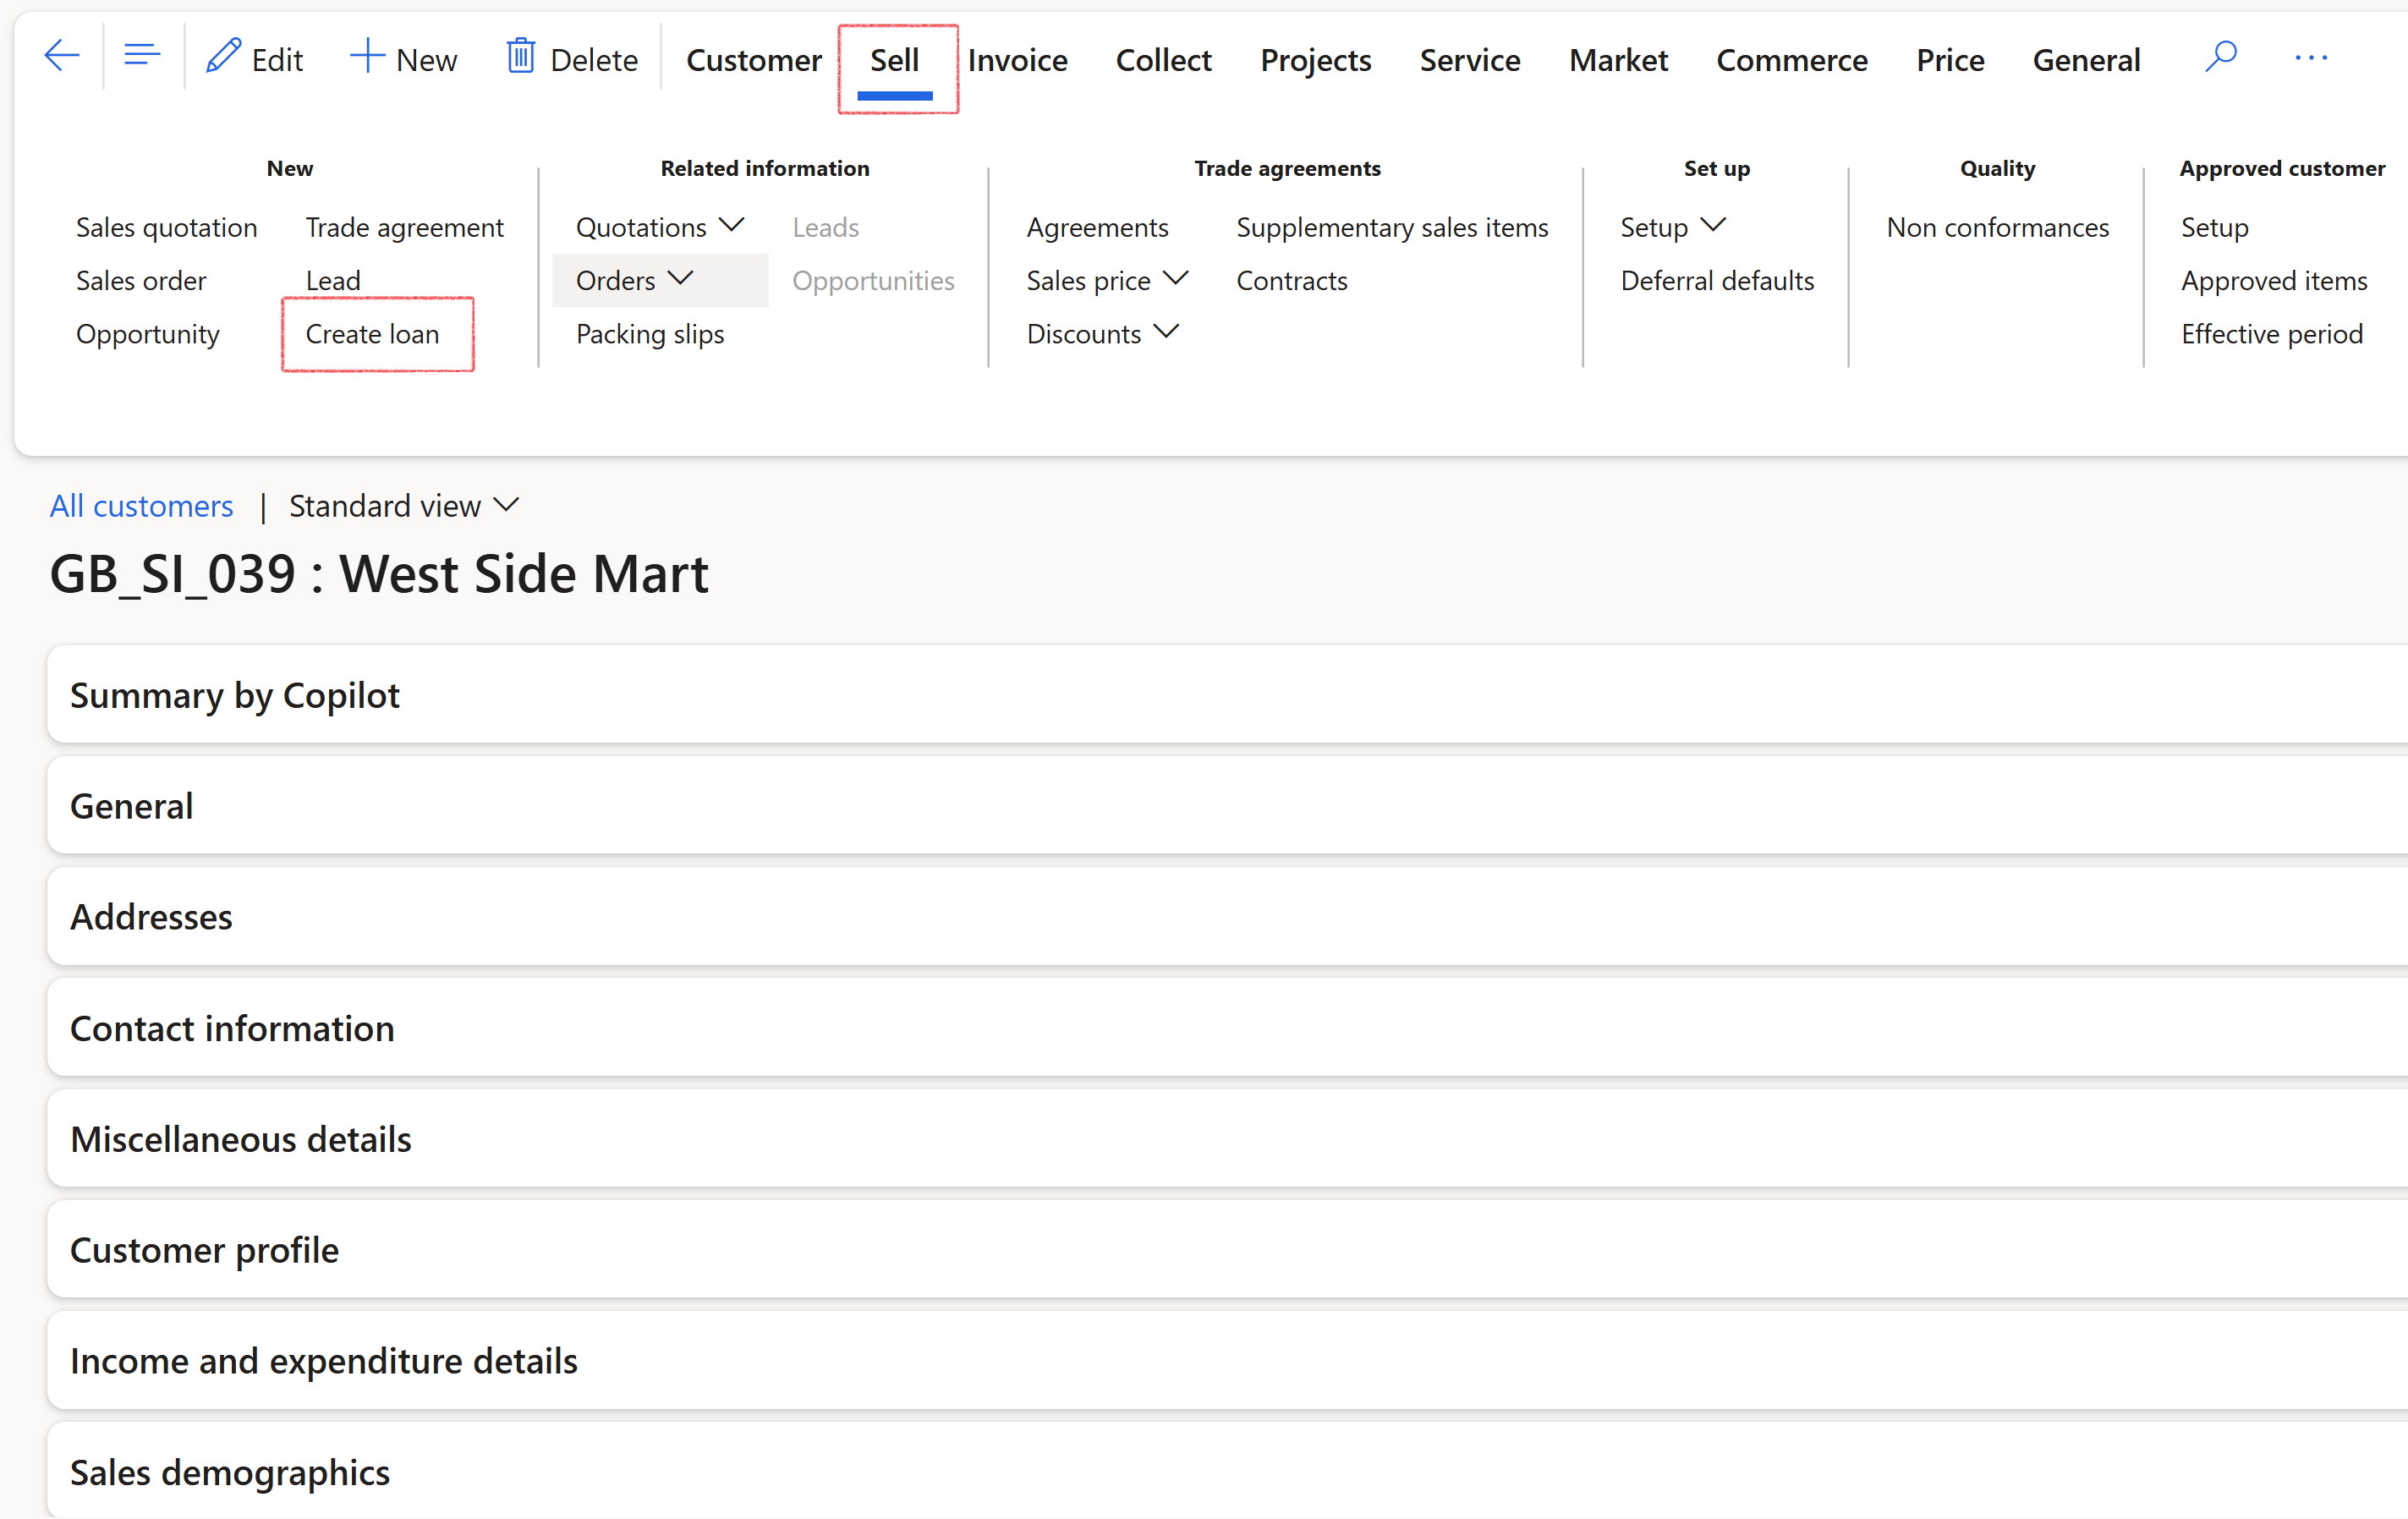Click the disabled Leads option
Image resolution: width=2408 pixels, height=1519 pixels.
(x=826, y=227)
